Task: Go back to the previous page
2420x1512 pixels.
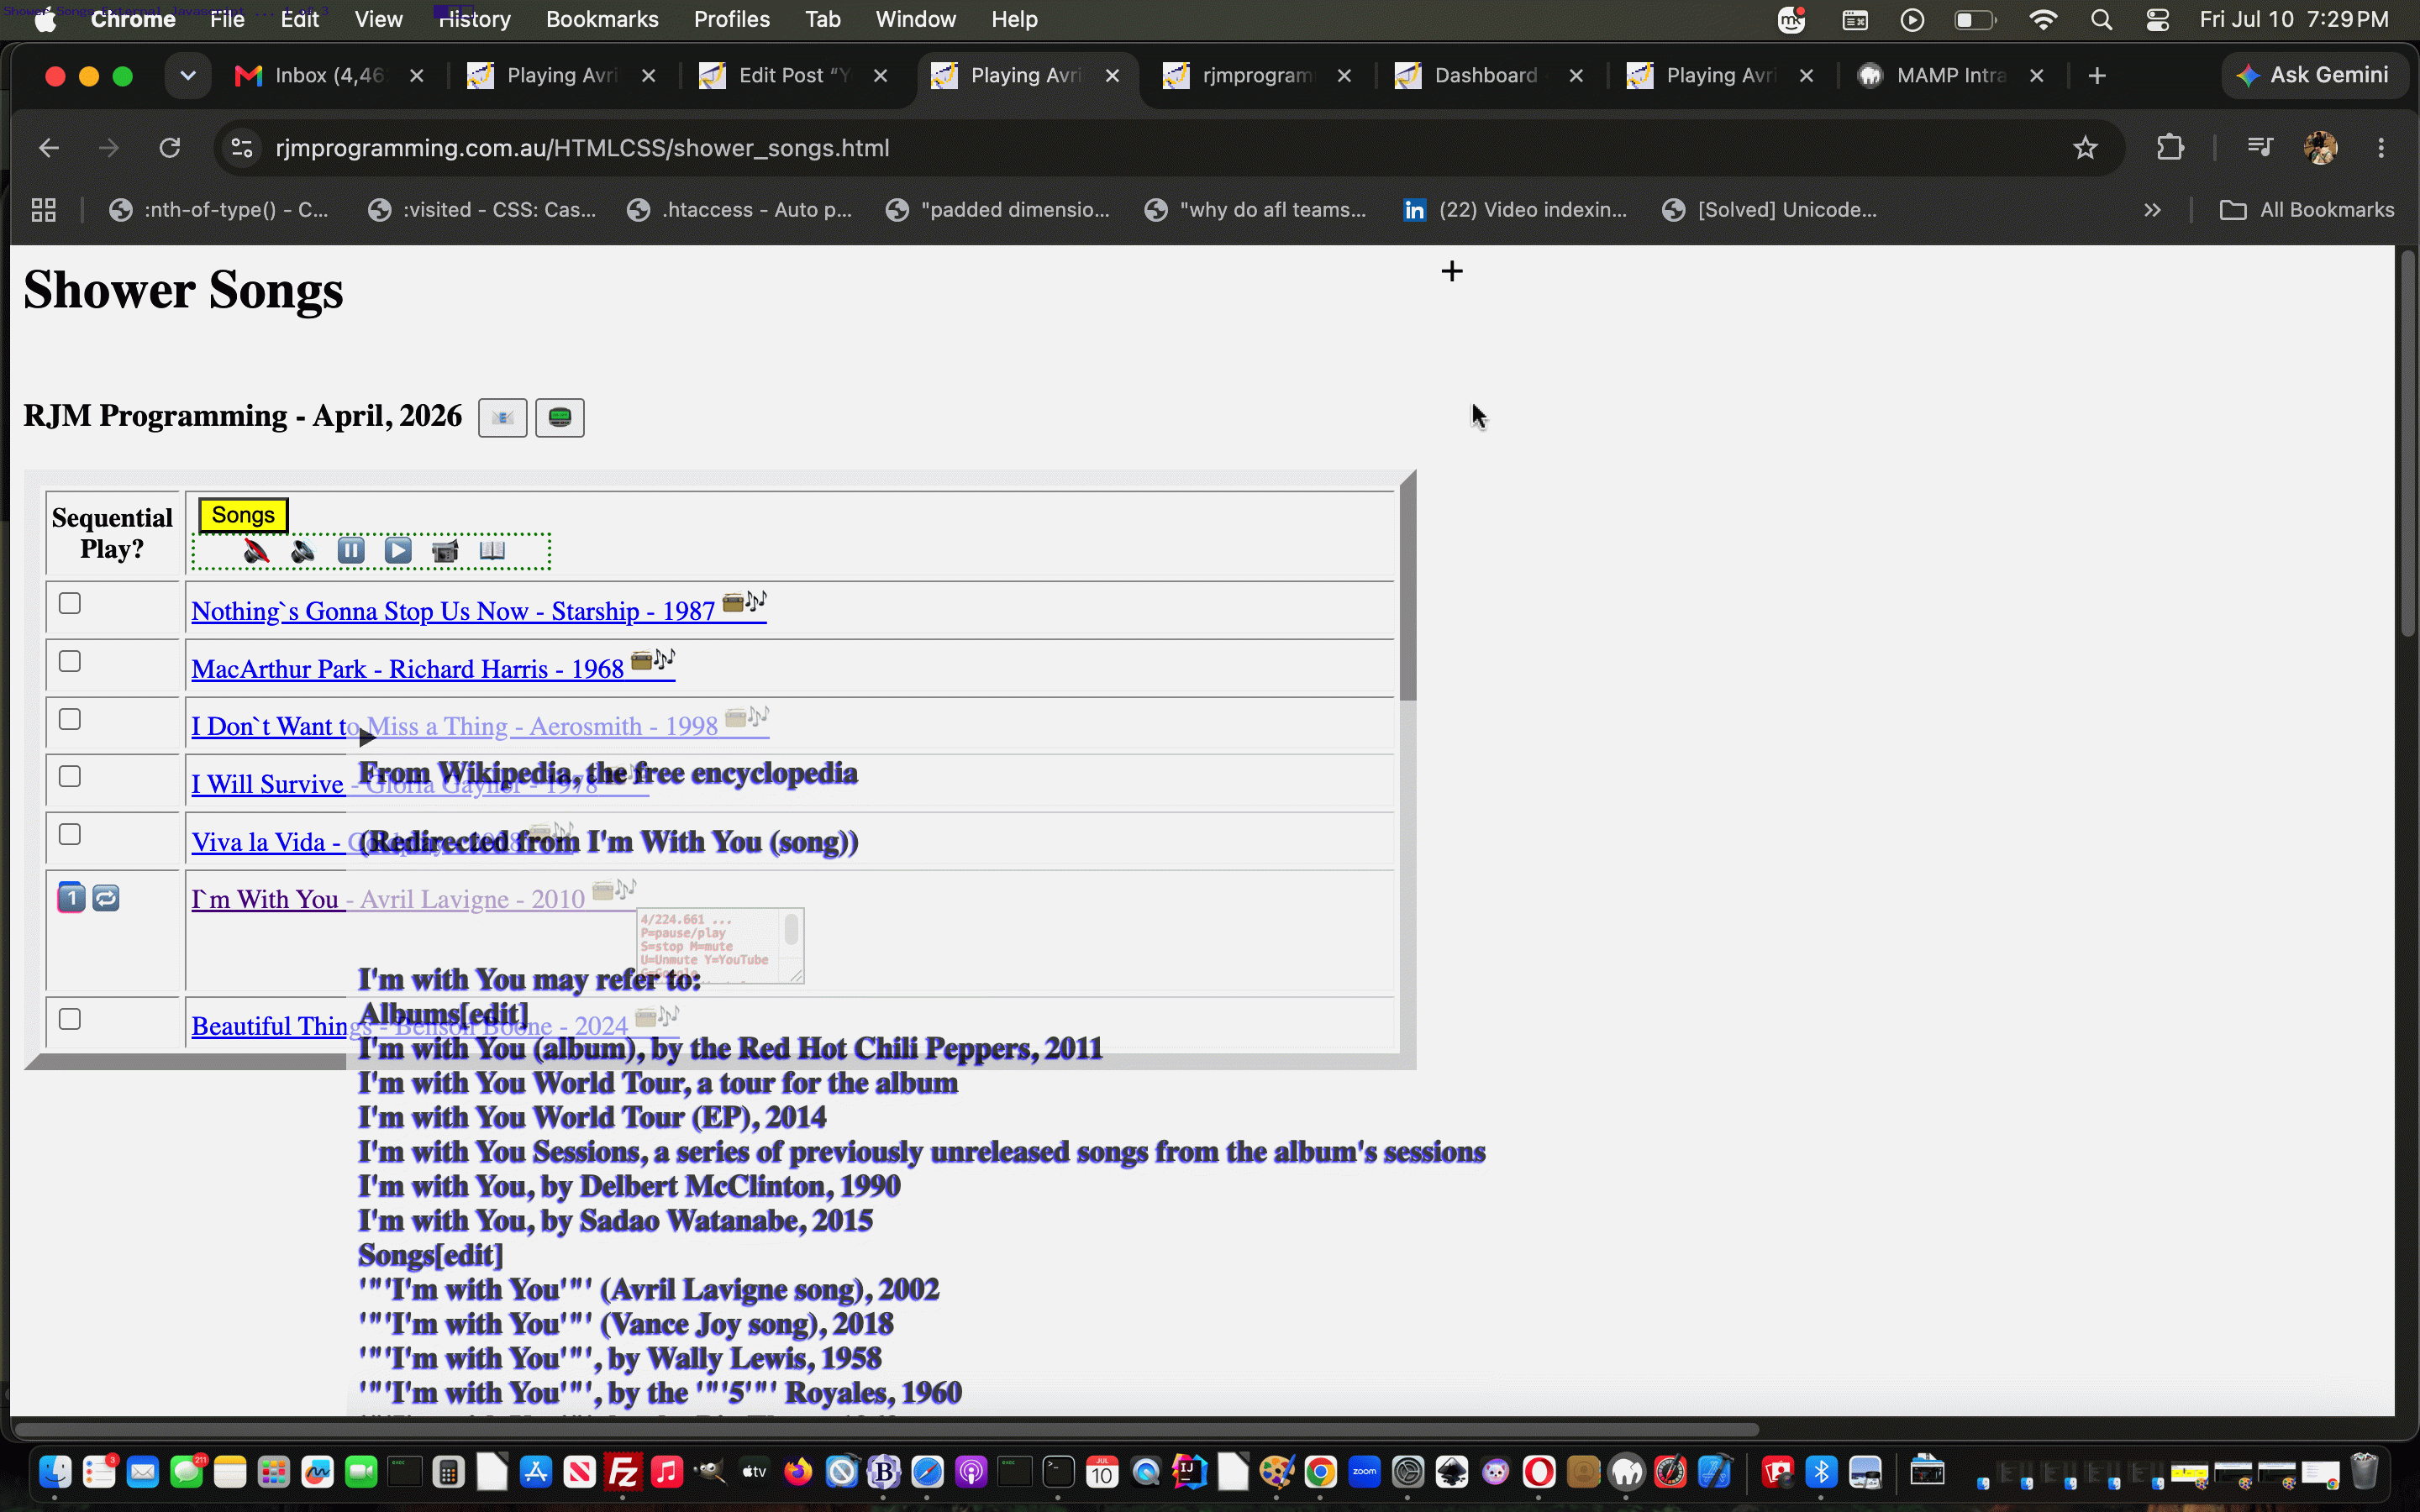Action: 48,148
